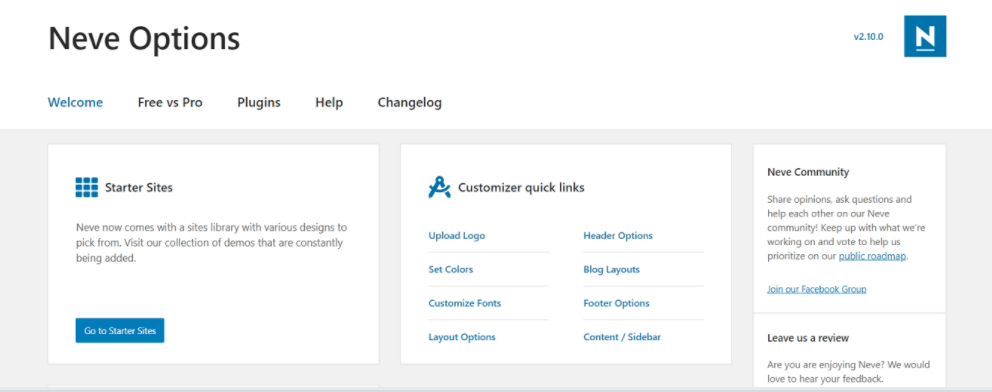The image size is (992, 392).
Task: Click the Header Options link
Action: [618, 236]
